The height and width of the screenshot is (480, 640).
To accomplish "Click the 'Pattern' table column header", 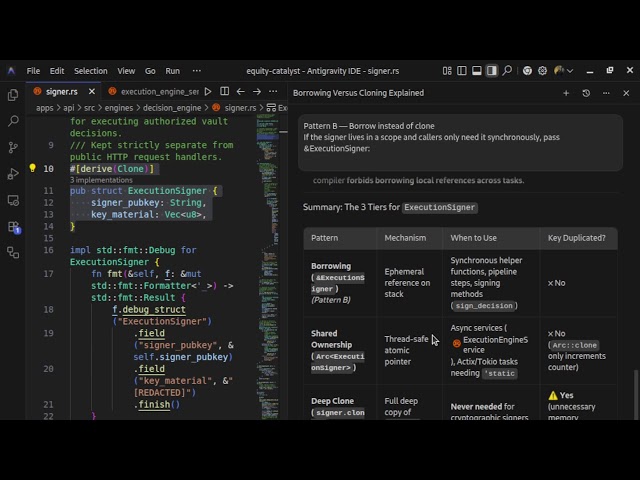I will [324, 238].
